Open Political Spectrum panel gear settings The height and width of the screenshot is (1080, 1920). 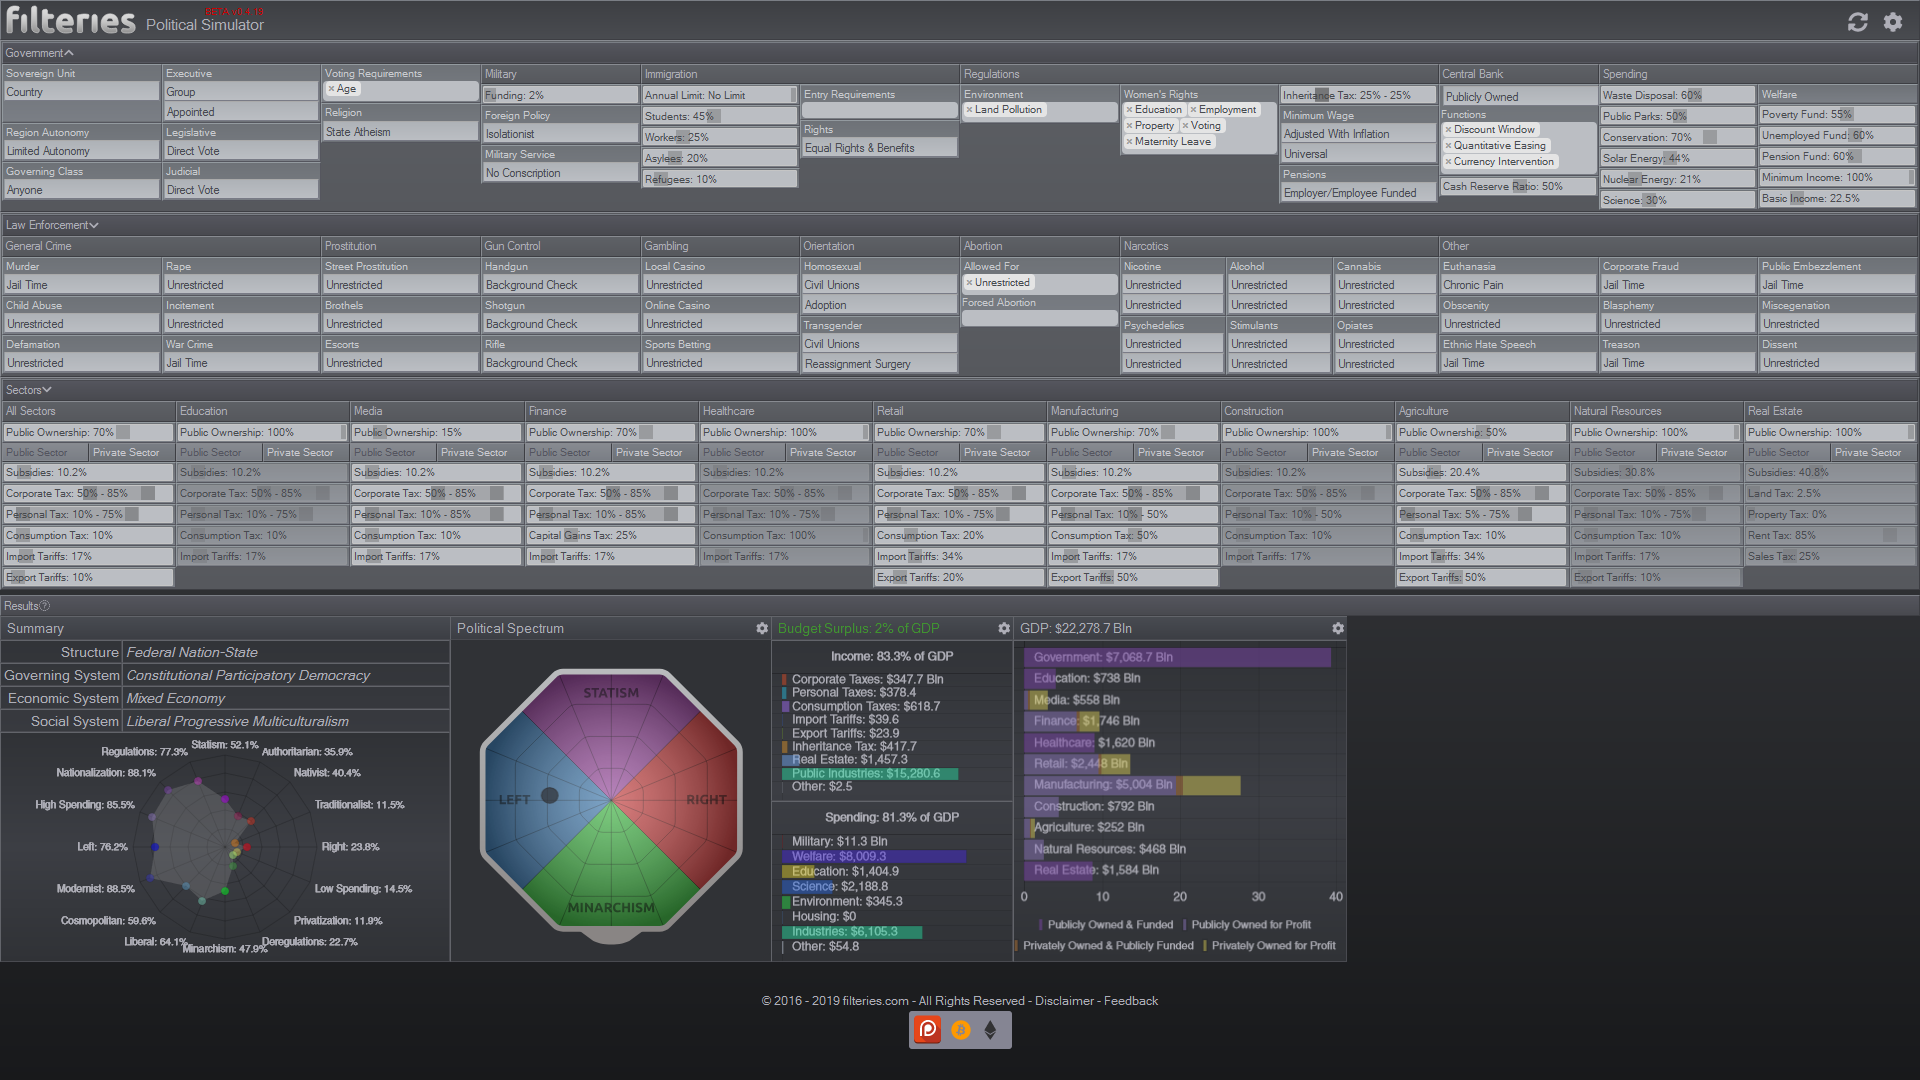(762, 628)
